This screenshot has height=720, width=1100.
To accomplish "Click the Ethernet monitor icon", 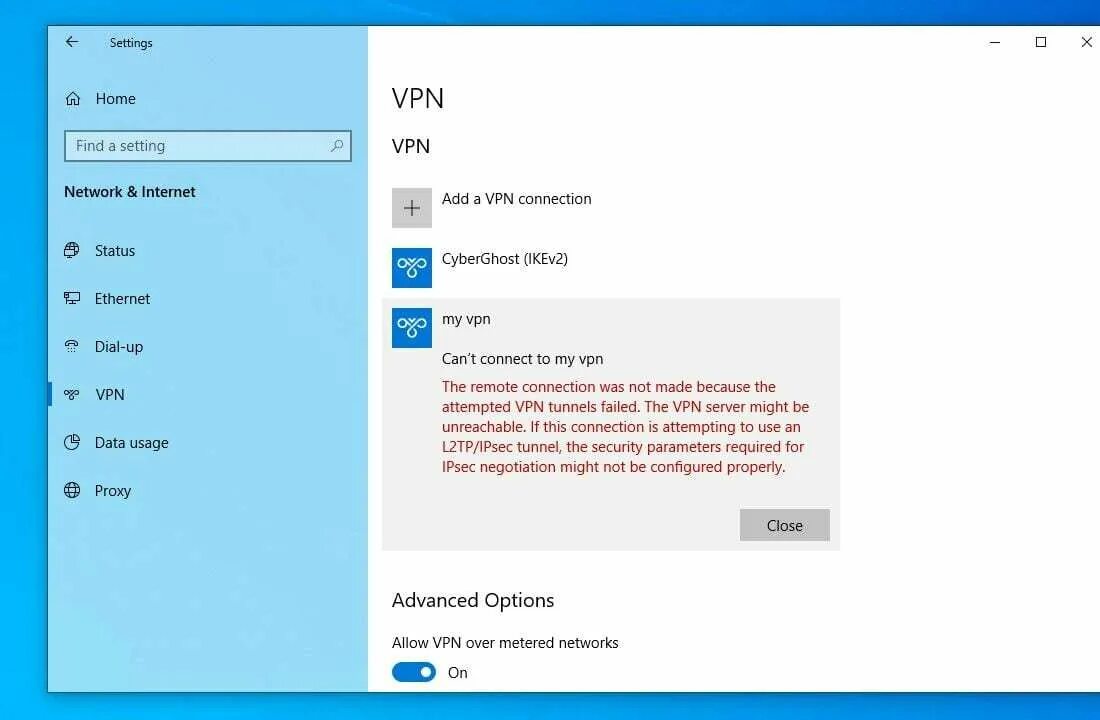I will pyautogui.click(x=72, y=298).
